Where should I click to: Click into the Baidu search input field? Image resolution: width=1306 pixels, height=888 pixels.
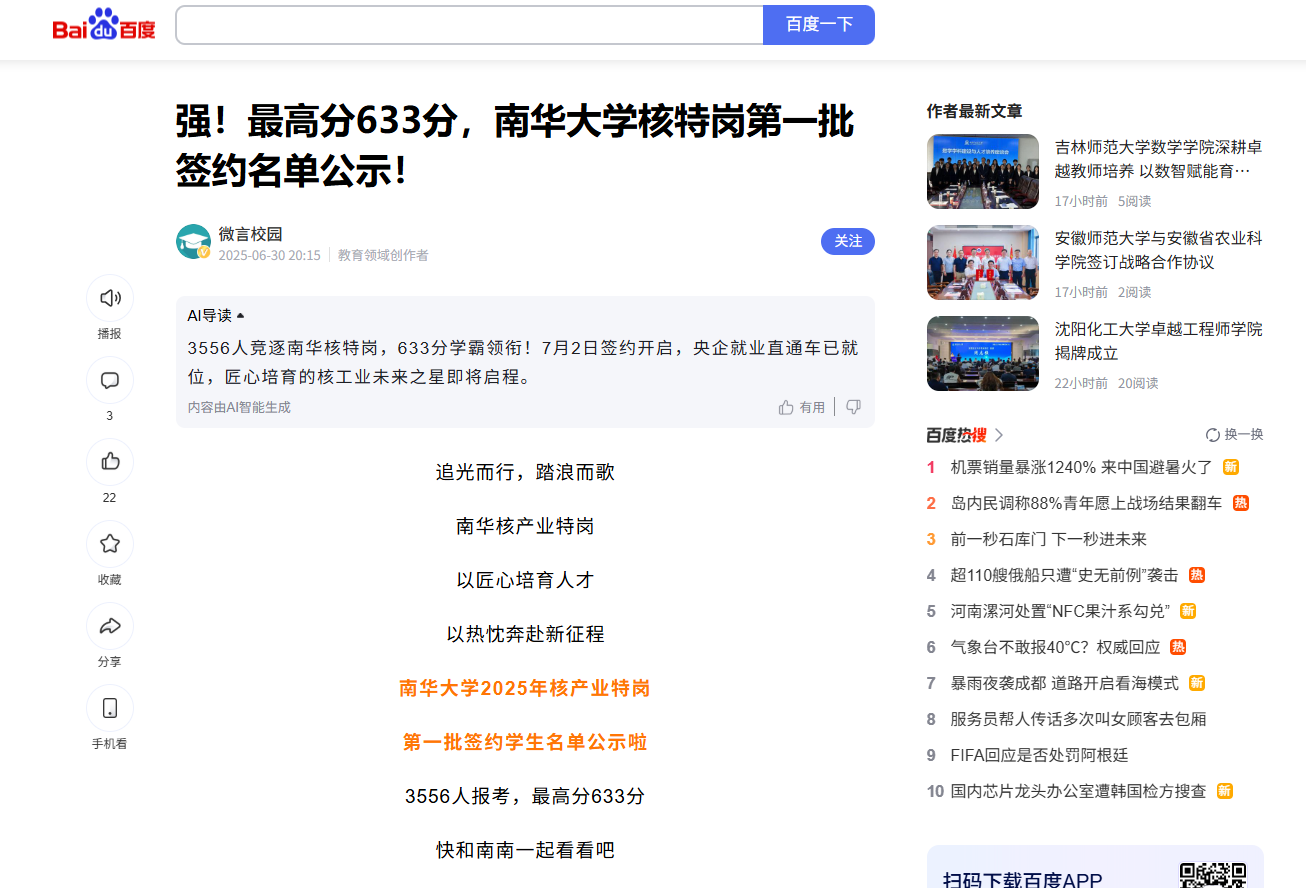[x=469, y=25]
